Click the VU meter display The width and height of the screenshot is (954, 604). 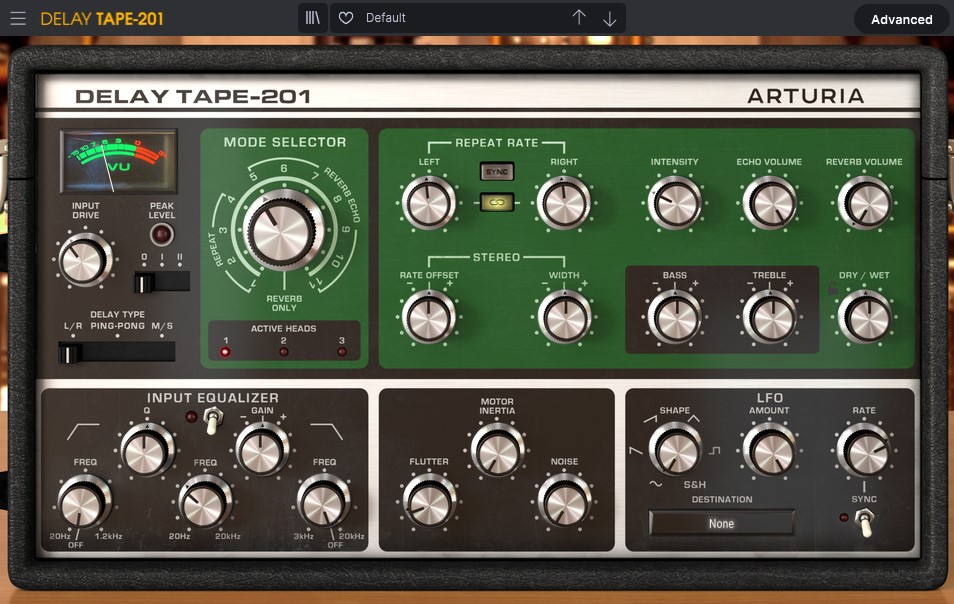click(x=119, y=161)
